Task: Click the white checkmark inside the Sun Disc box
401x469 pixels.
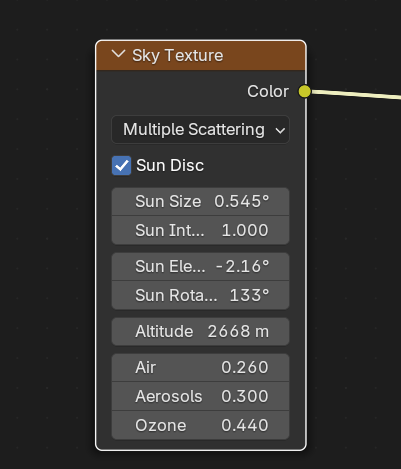Action: pos(121,165)
